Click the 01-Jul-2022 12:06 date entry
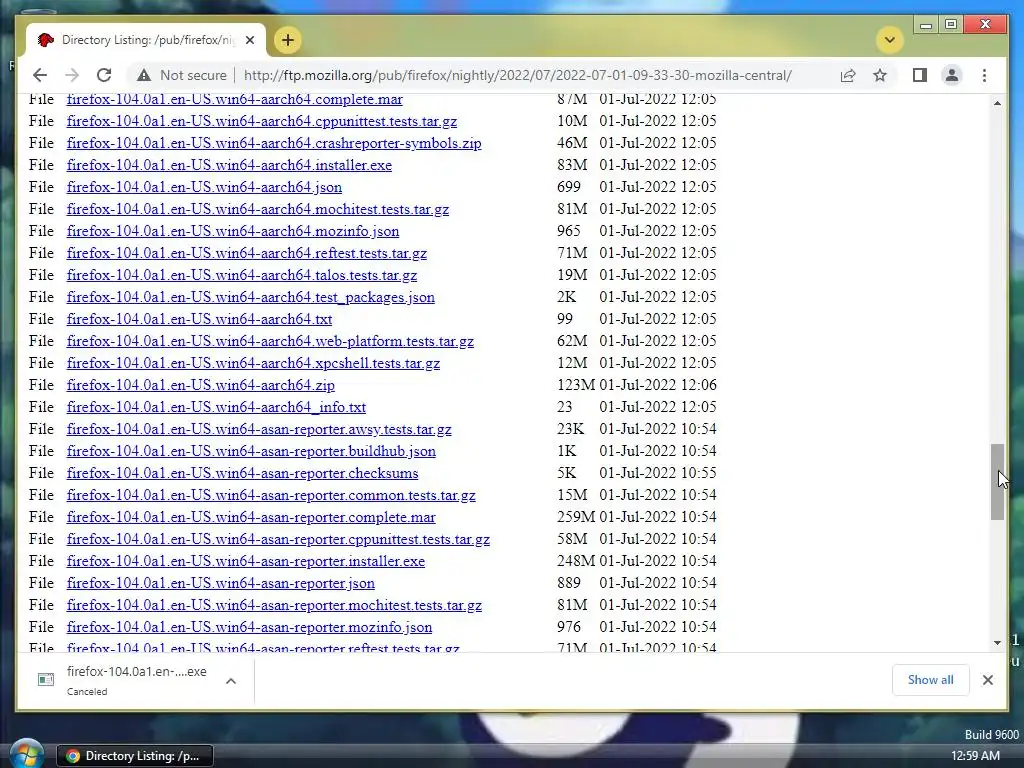 click(x=658, y=385)
